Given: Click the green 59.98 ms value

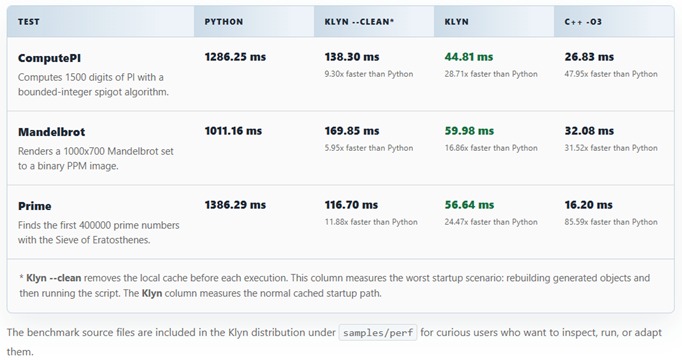Looking at the screenshot, I should pyautogui.click(x=469, y=131).
